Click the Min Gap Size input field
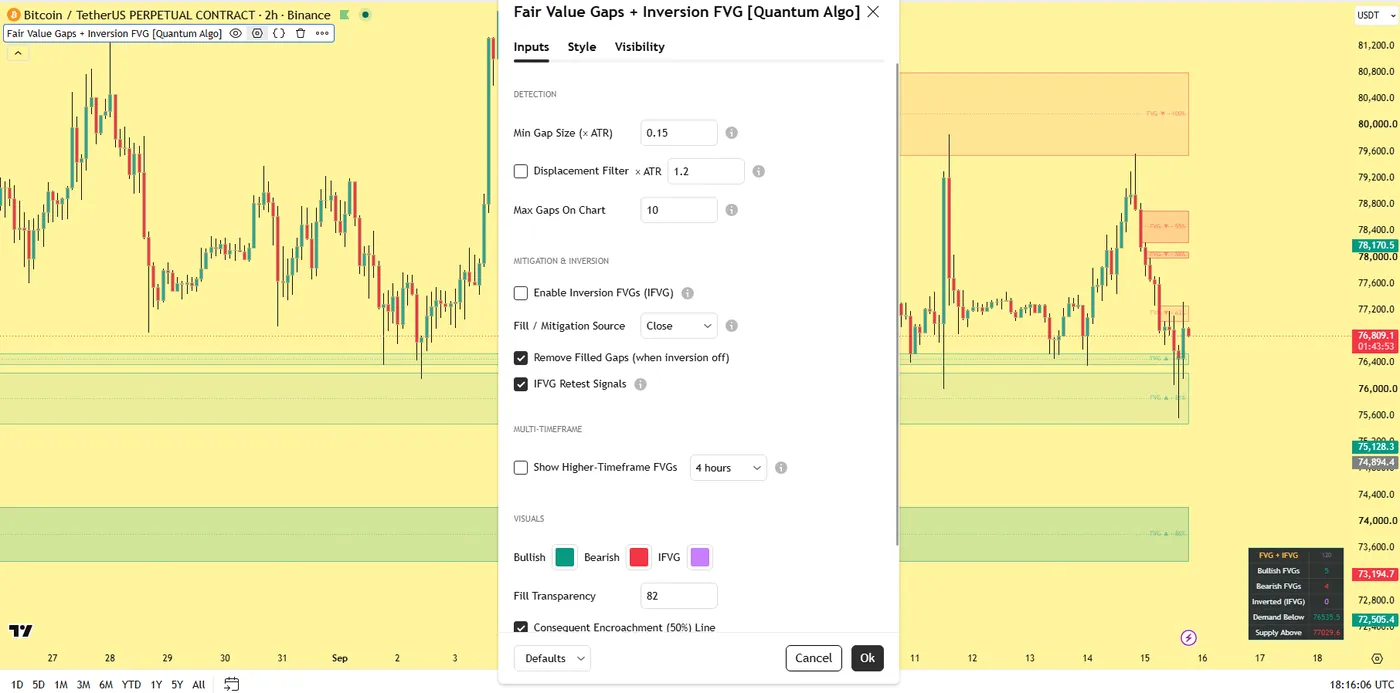The image size is (1400, 693). point(679,133)
